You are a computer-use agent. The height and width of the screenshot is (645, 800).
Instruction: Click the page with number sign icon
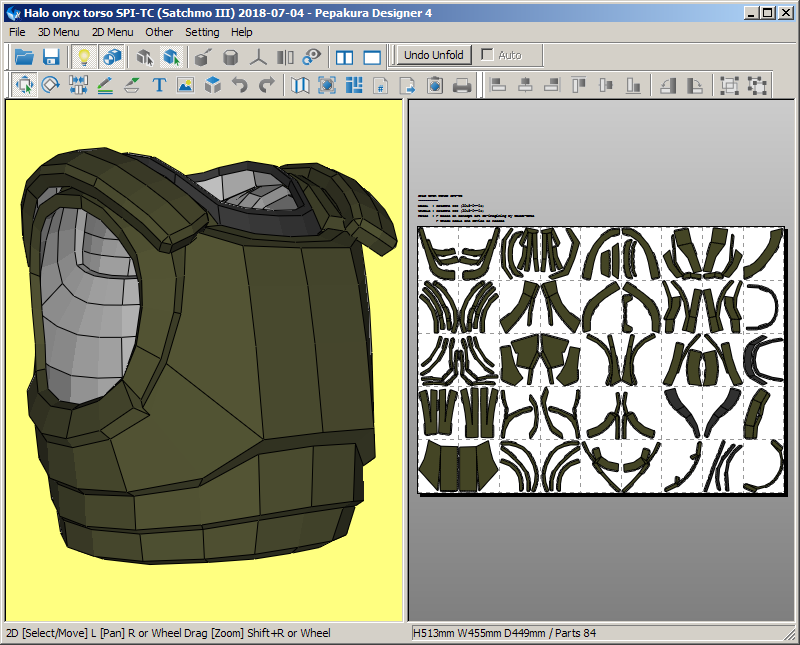pos(381,85)
